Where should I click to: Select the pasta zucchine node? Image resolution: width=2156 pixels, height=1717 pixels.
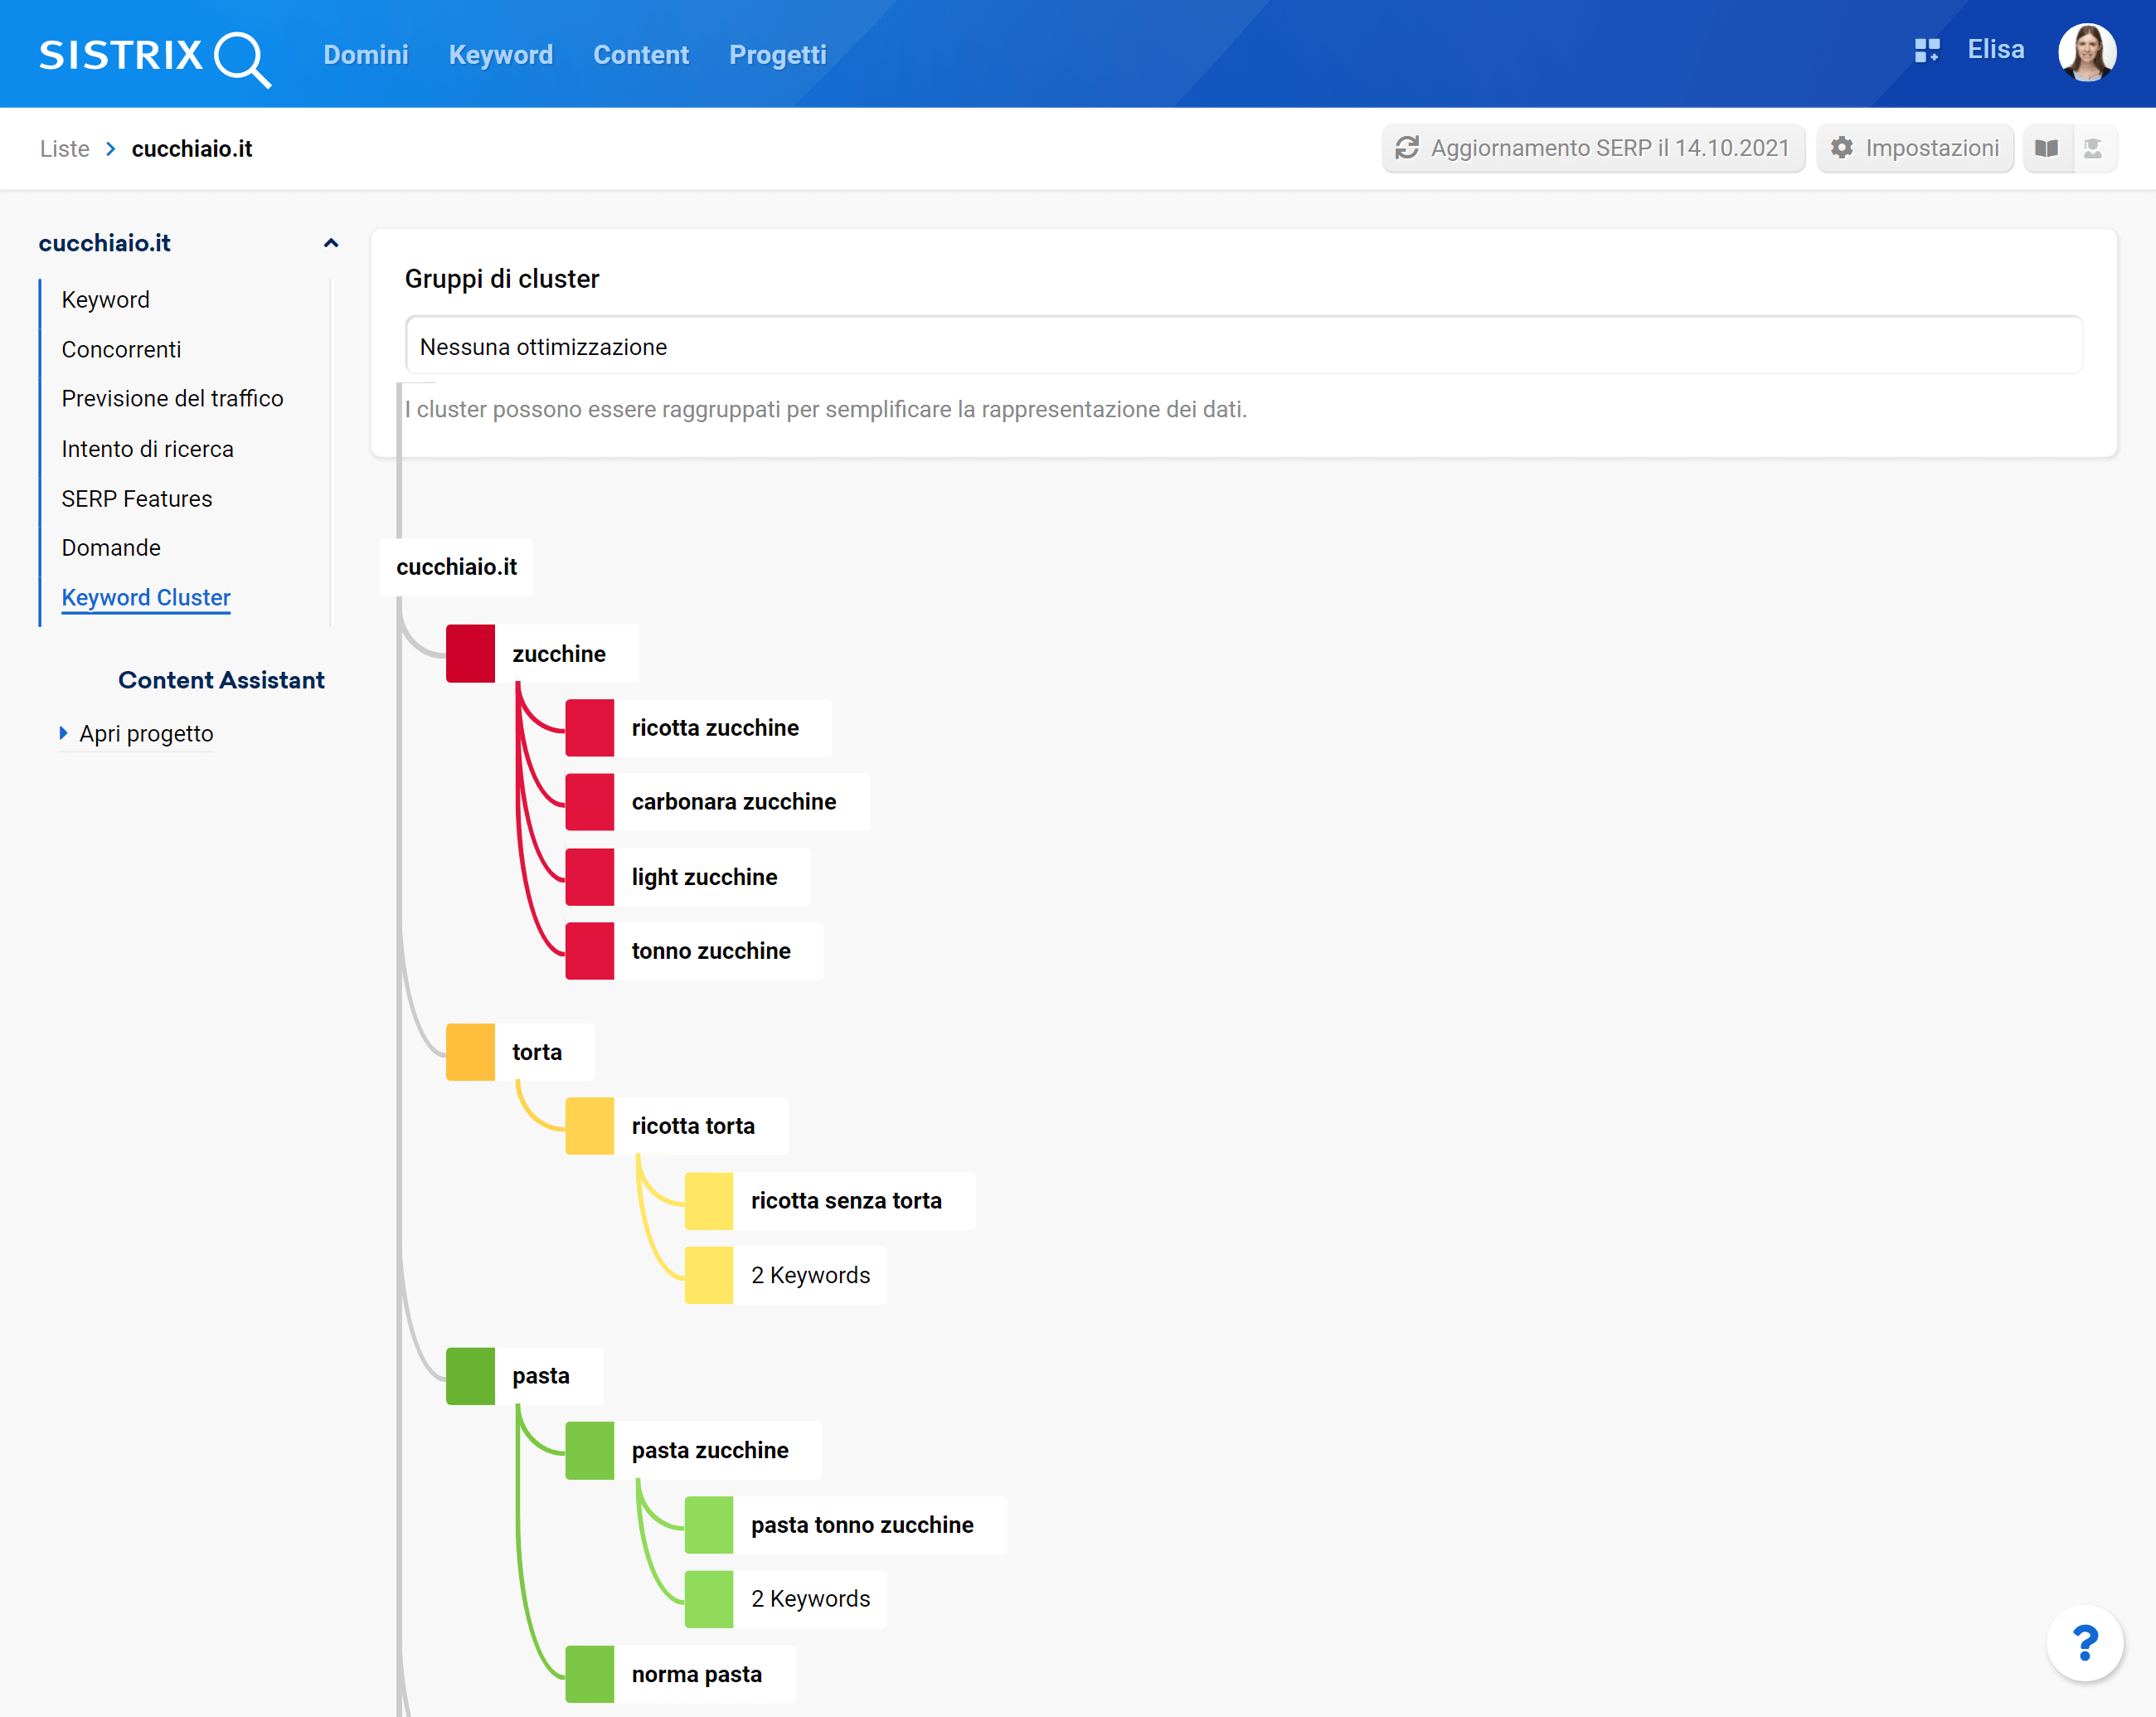coord(710,1450)
